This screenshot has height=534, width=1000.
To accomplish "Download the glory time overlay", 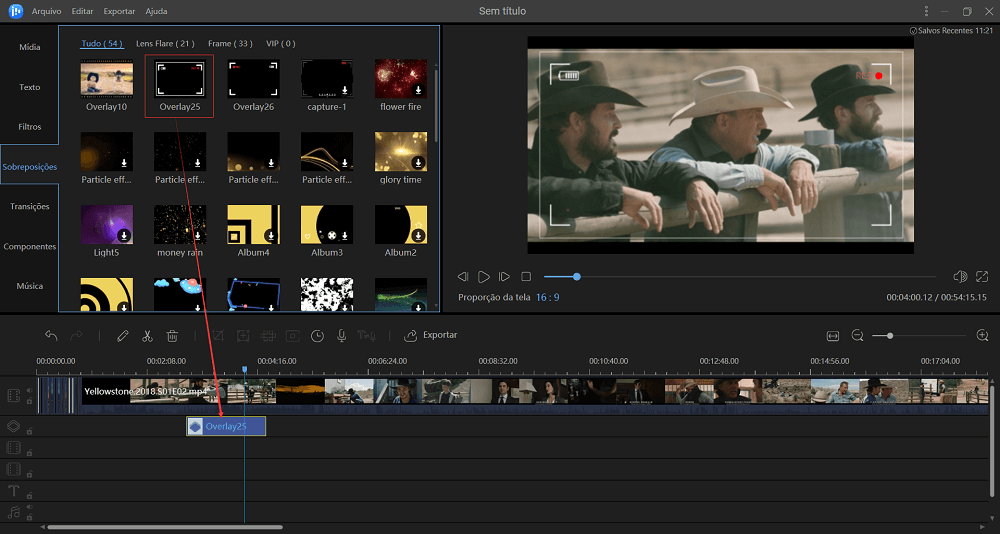I will (418, 163).
